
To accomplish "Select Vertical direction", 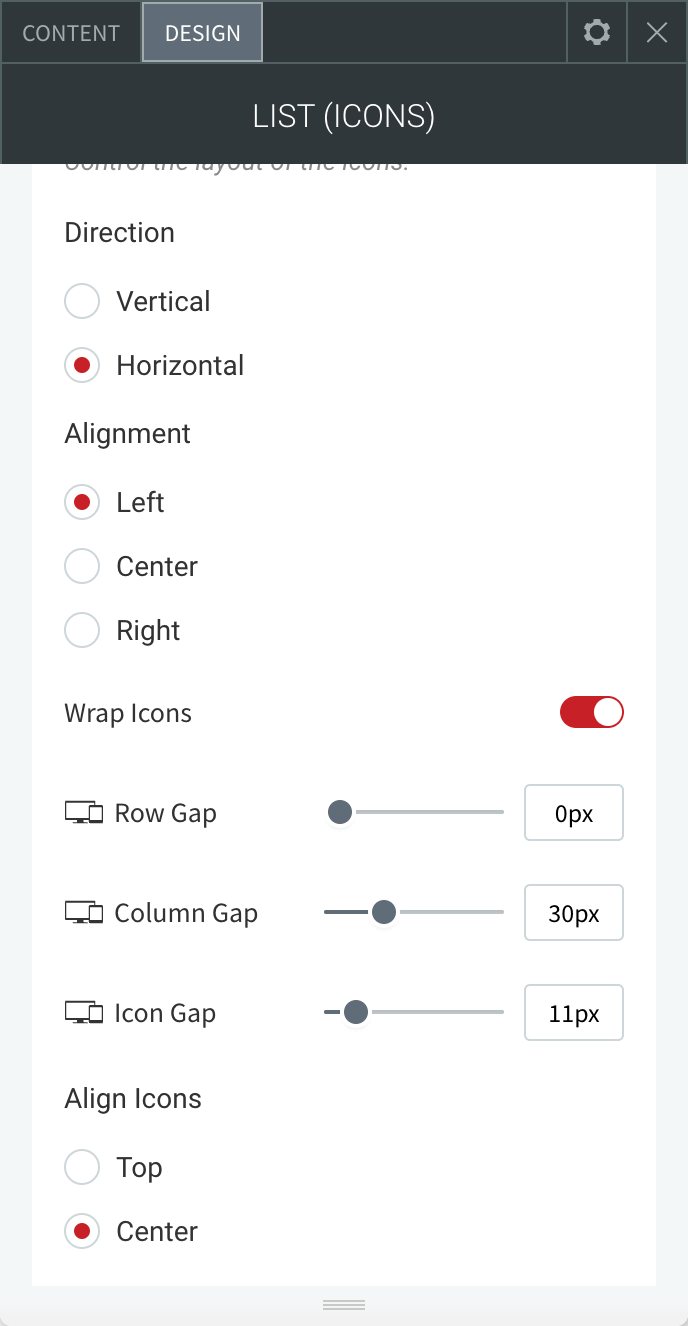I will (82, 301).
